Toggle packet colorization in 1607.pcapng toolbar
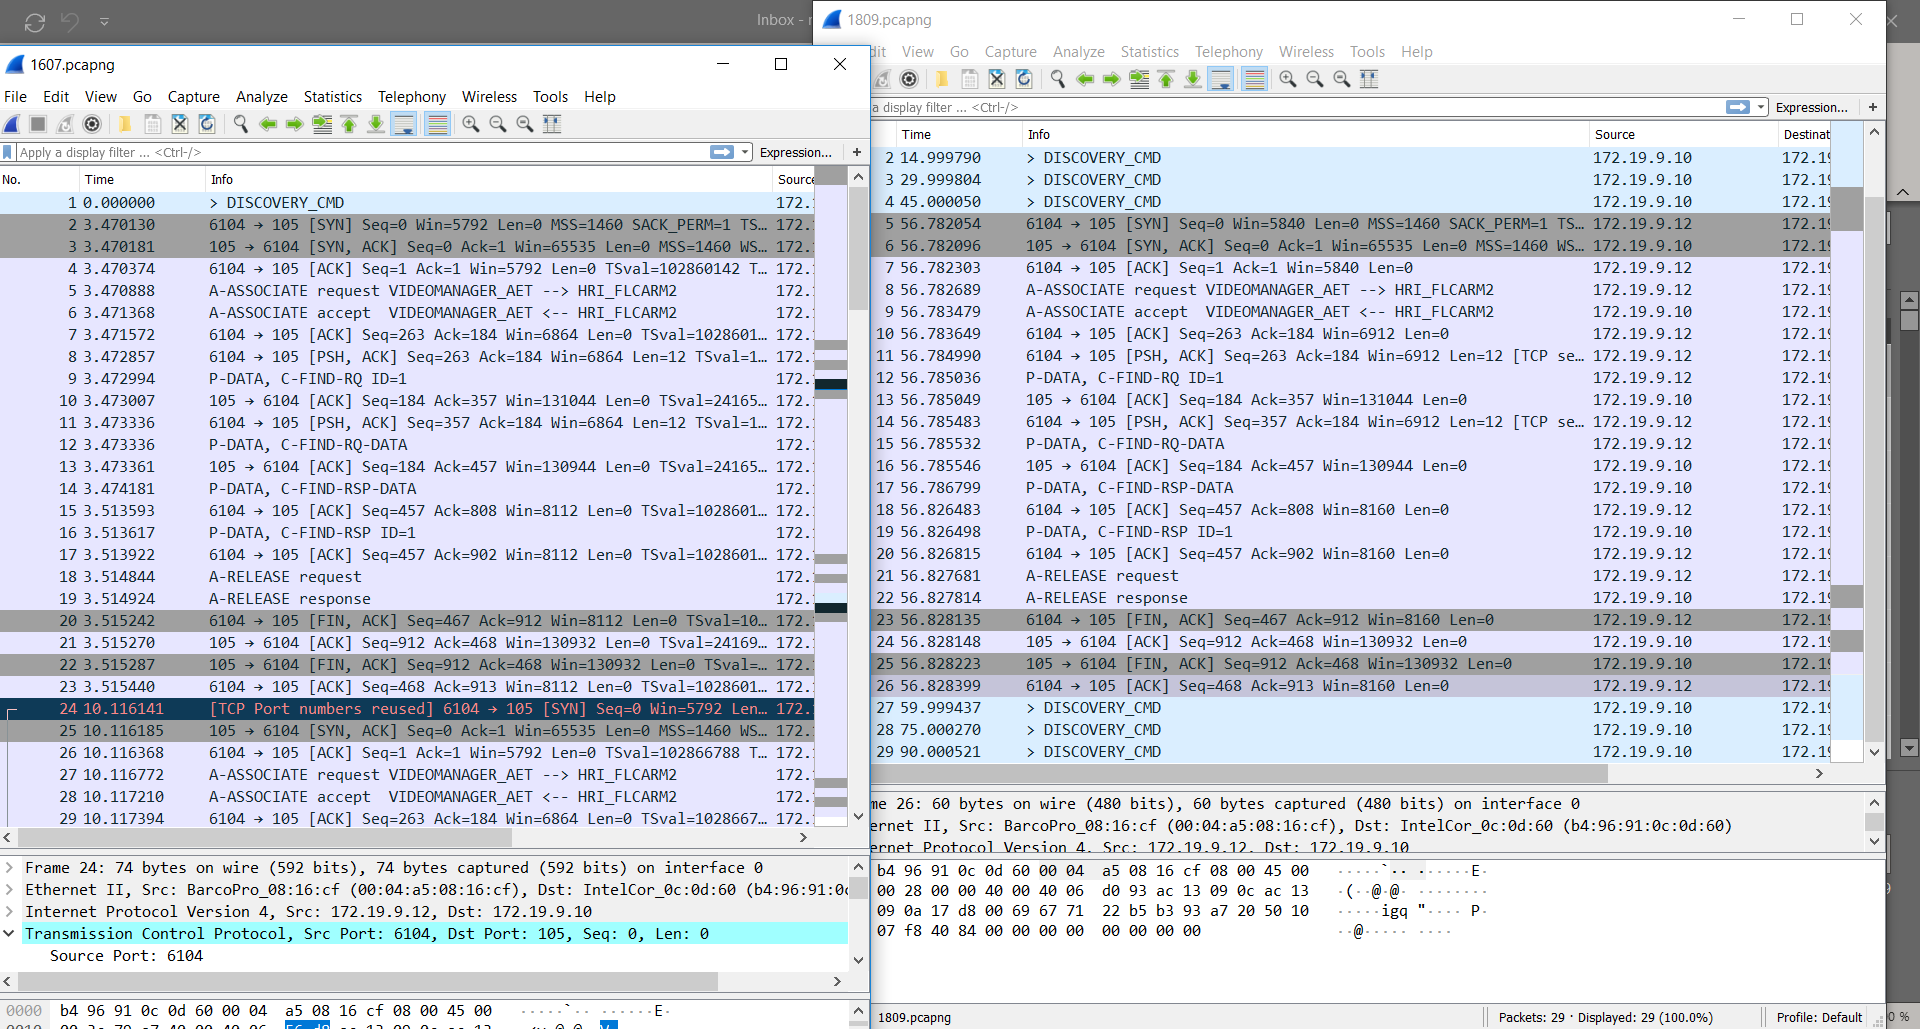 point(436,124)
